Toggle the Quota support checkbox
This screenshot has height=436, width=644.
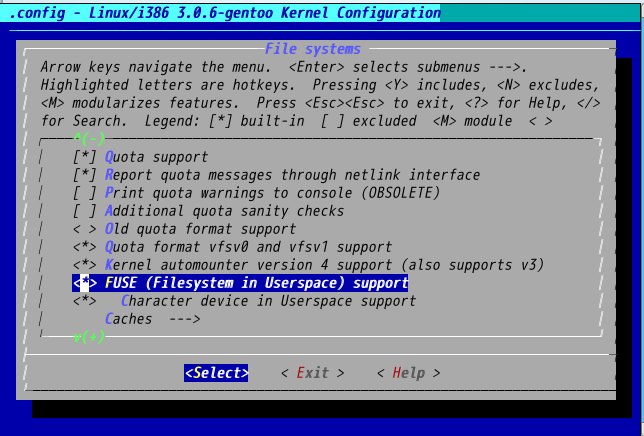(85, 157)
